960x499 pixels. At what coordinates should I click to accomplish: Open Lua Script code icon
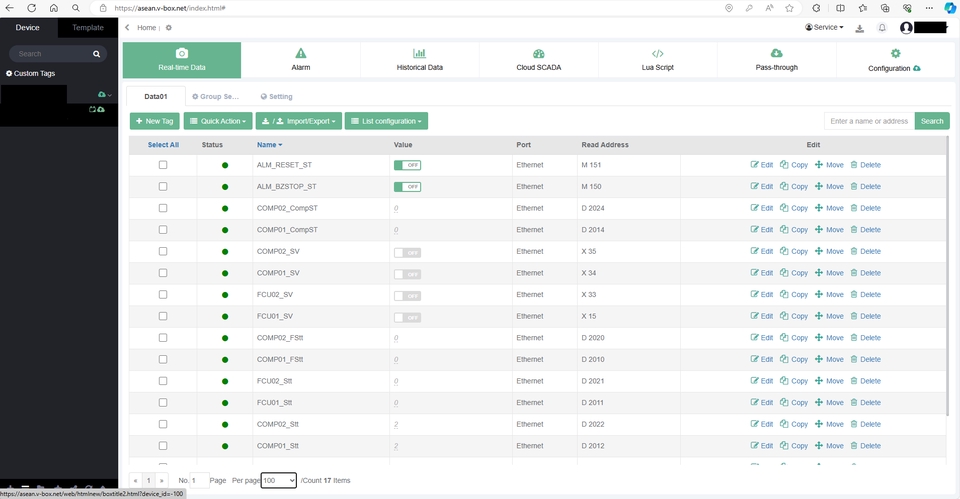(x=658, y=53)
